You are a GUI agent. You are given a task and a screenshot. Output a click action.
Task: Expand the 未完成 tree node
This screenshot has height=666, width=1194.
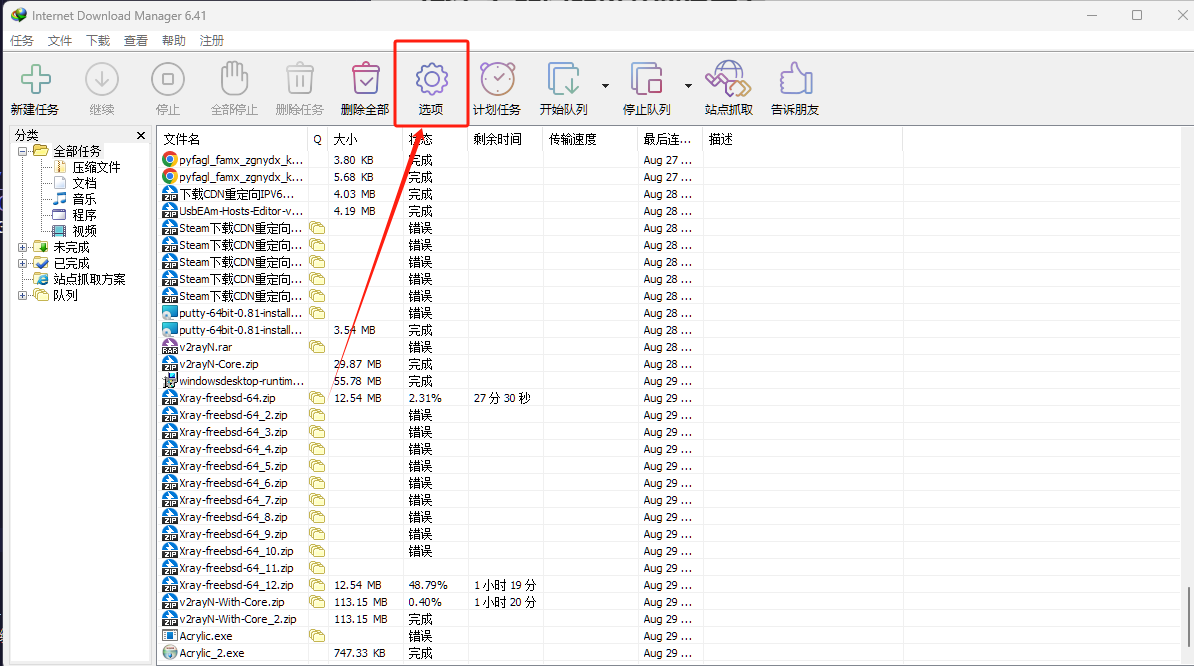pyautogui.click(x=23, y=247)
